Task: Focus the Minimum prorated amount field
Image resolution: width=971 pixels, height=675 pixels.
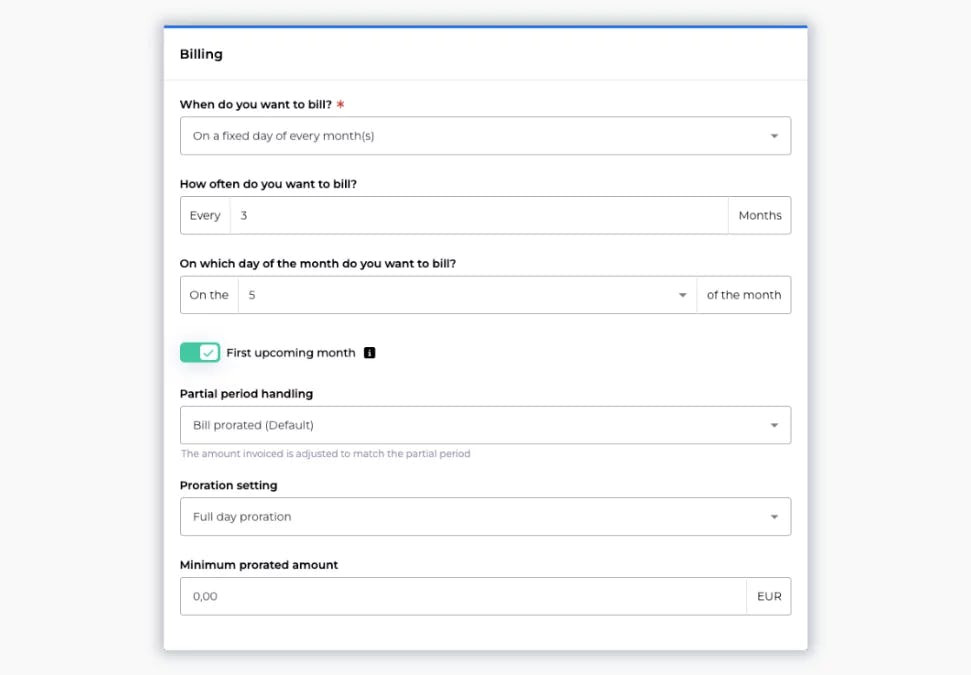Action: pos(462,597)
